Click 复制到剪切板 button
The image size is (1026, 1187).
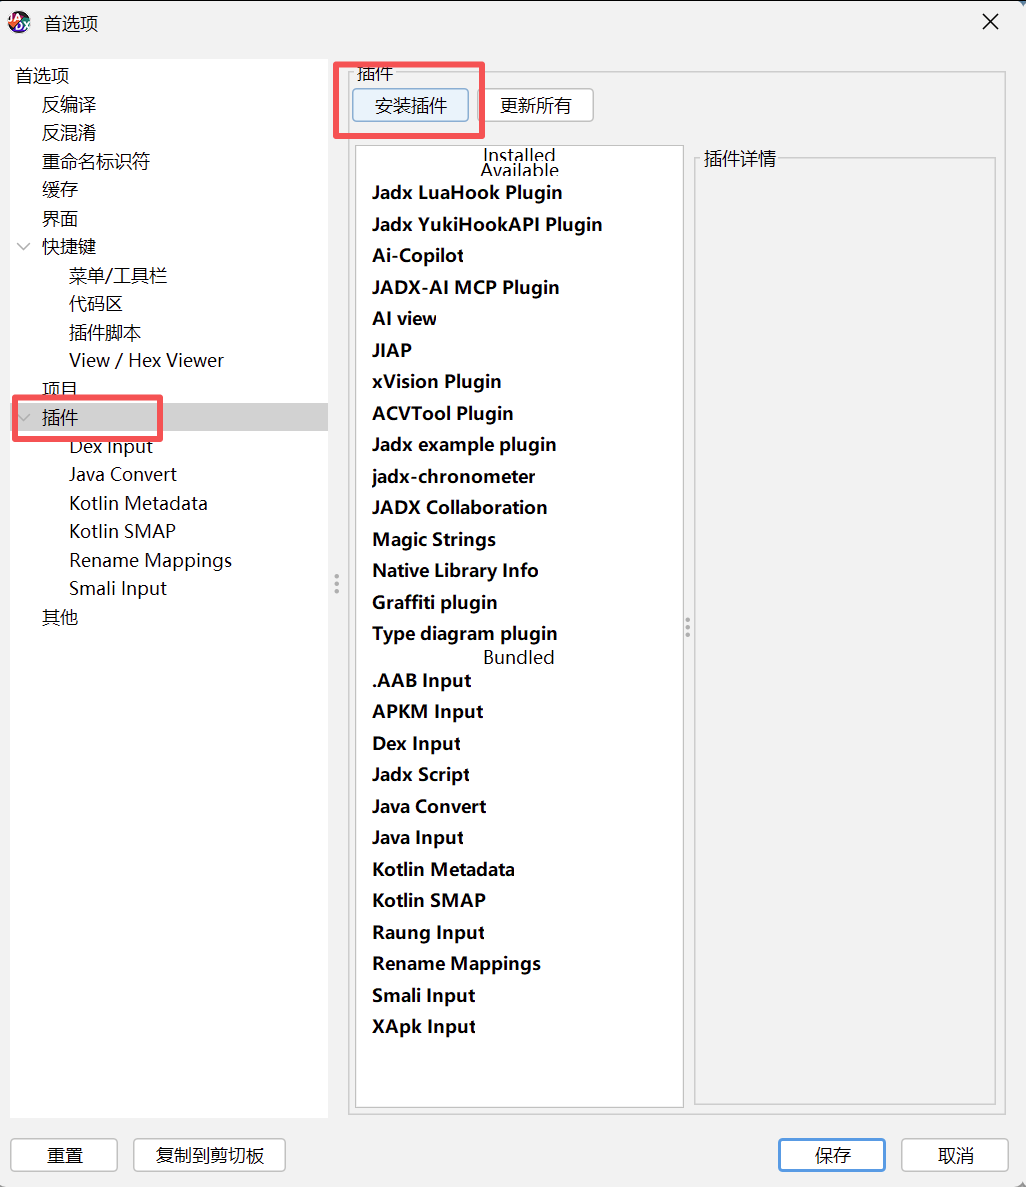click(x=209, y=1155)
